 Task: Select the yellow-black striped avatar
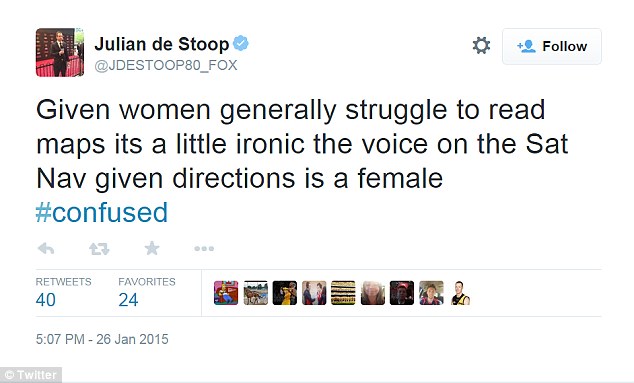(x=343, y=293)
